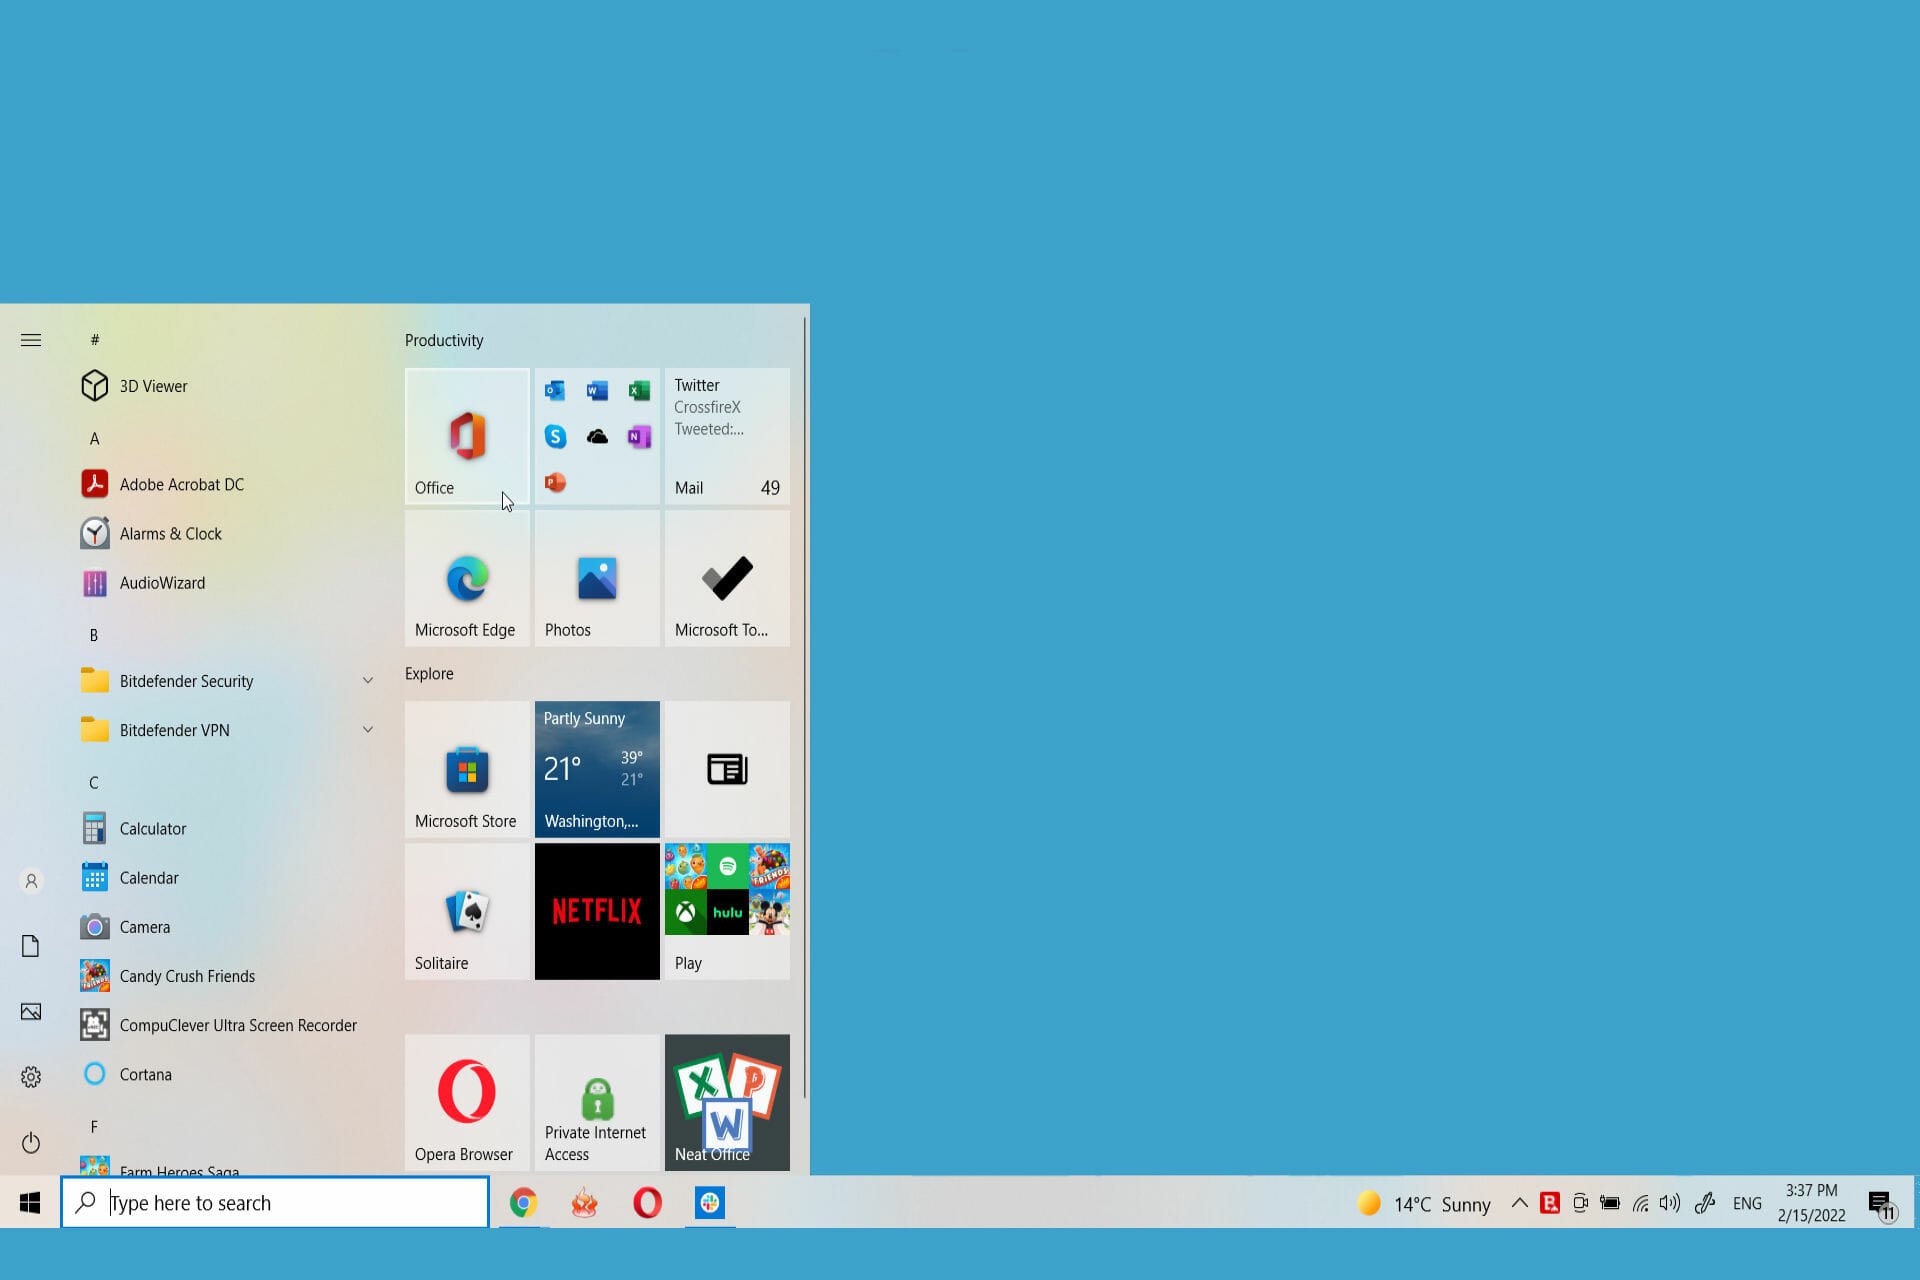Viewport: 1920px width, 1280px height.
Task: Launch Opera Browser tile
Action: click(467, 1102)
